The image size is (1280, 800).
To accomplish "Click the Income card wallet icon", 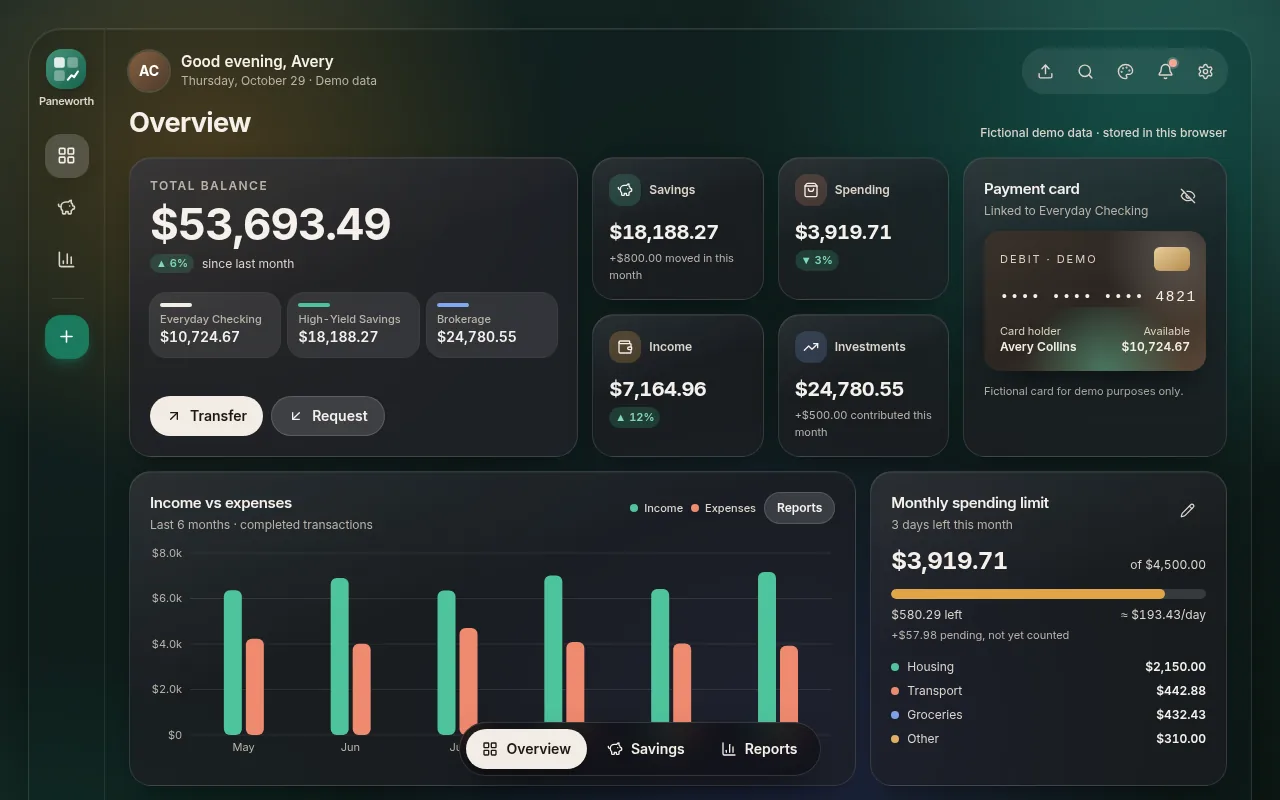I will [625, 347].
